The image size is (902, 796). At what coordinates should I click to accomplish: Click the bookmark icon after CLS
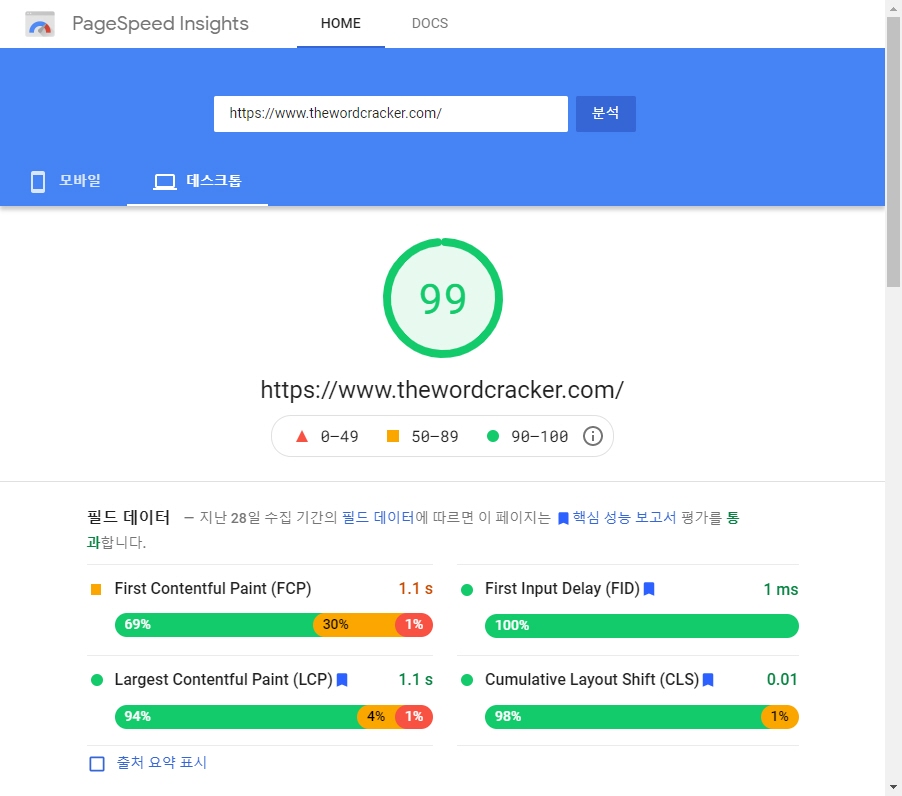click(x=708, y=680)
